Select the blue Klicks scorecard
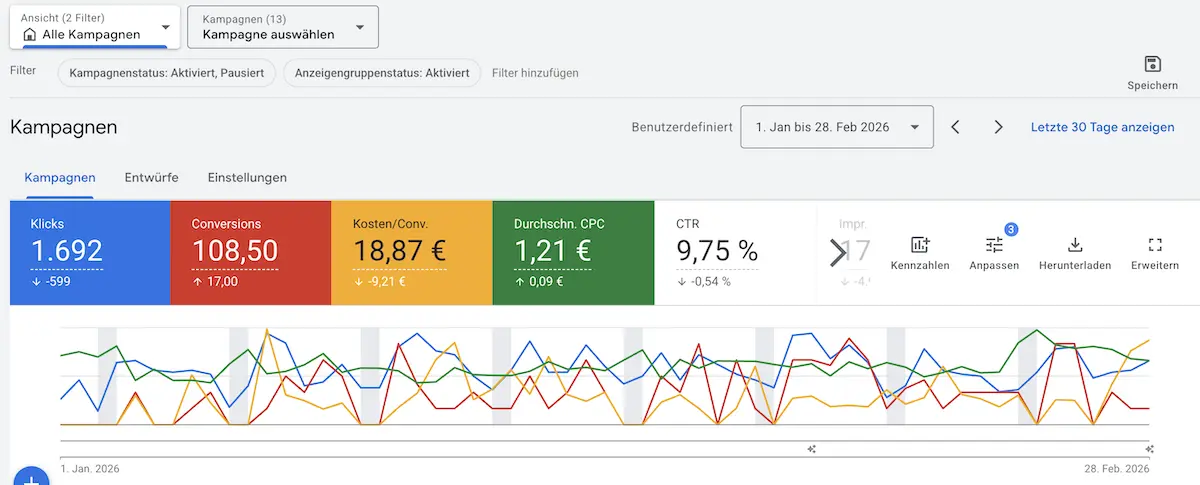Screen dimensions: 1200x485 [x=90, y=252]
